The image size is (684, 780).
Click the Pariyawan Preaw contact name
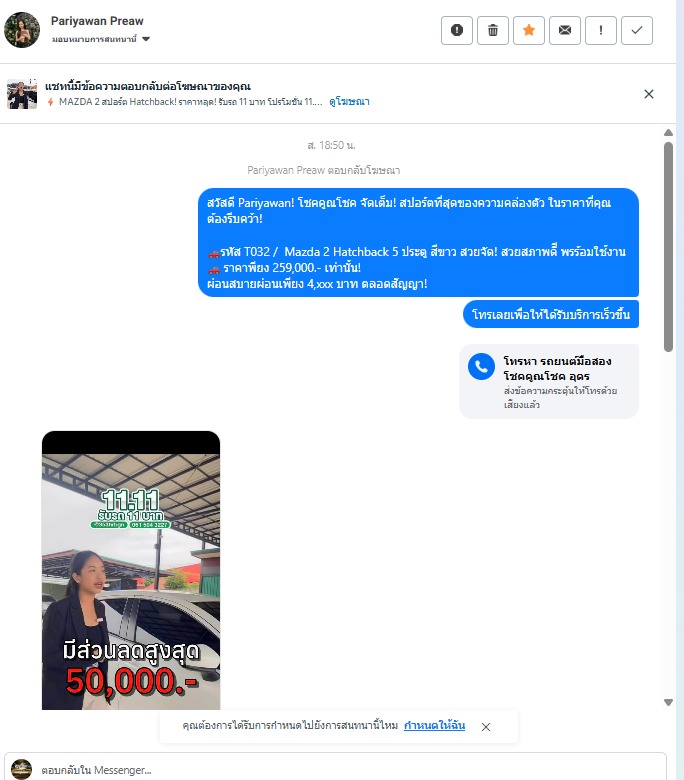tap(97, 21)
